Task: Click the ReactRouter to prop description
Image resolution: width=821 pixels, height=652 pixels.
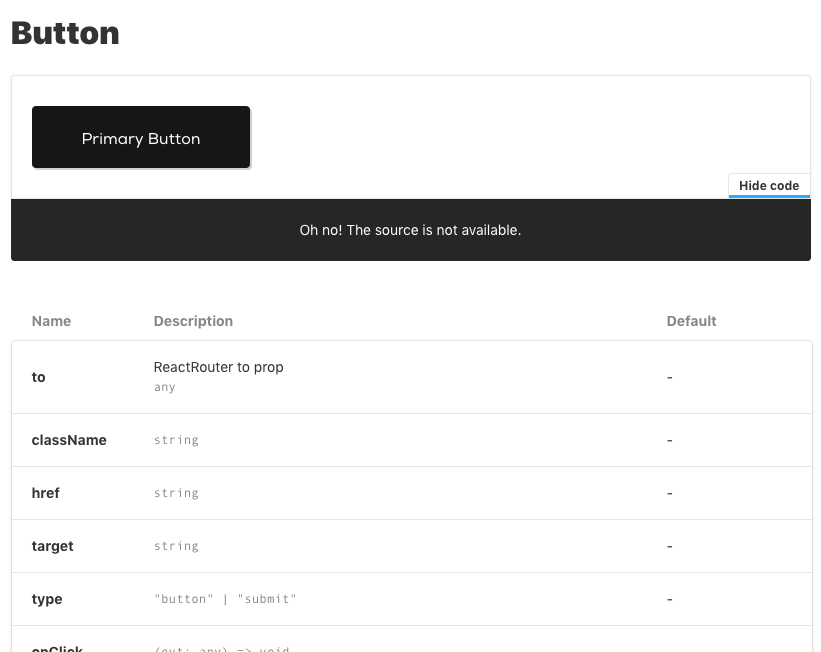Action: [x=218, y=367]
